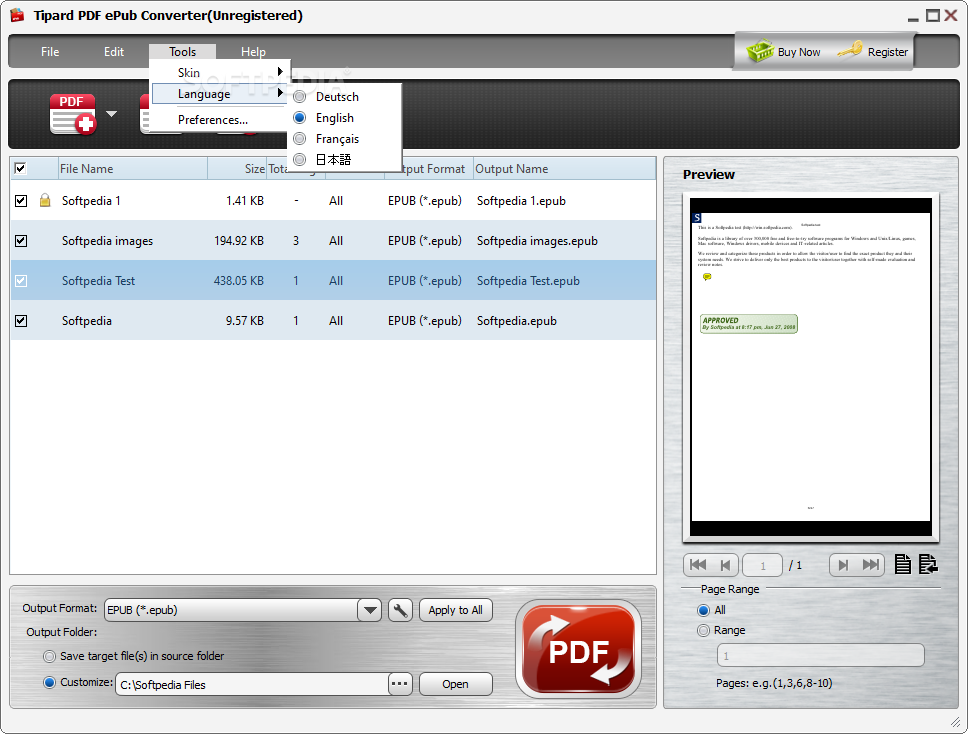The height and width of the screenshot is (734, 968).
Task: Click the Register key button
Action: (873, 52)
